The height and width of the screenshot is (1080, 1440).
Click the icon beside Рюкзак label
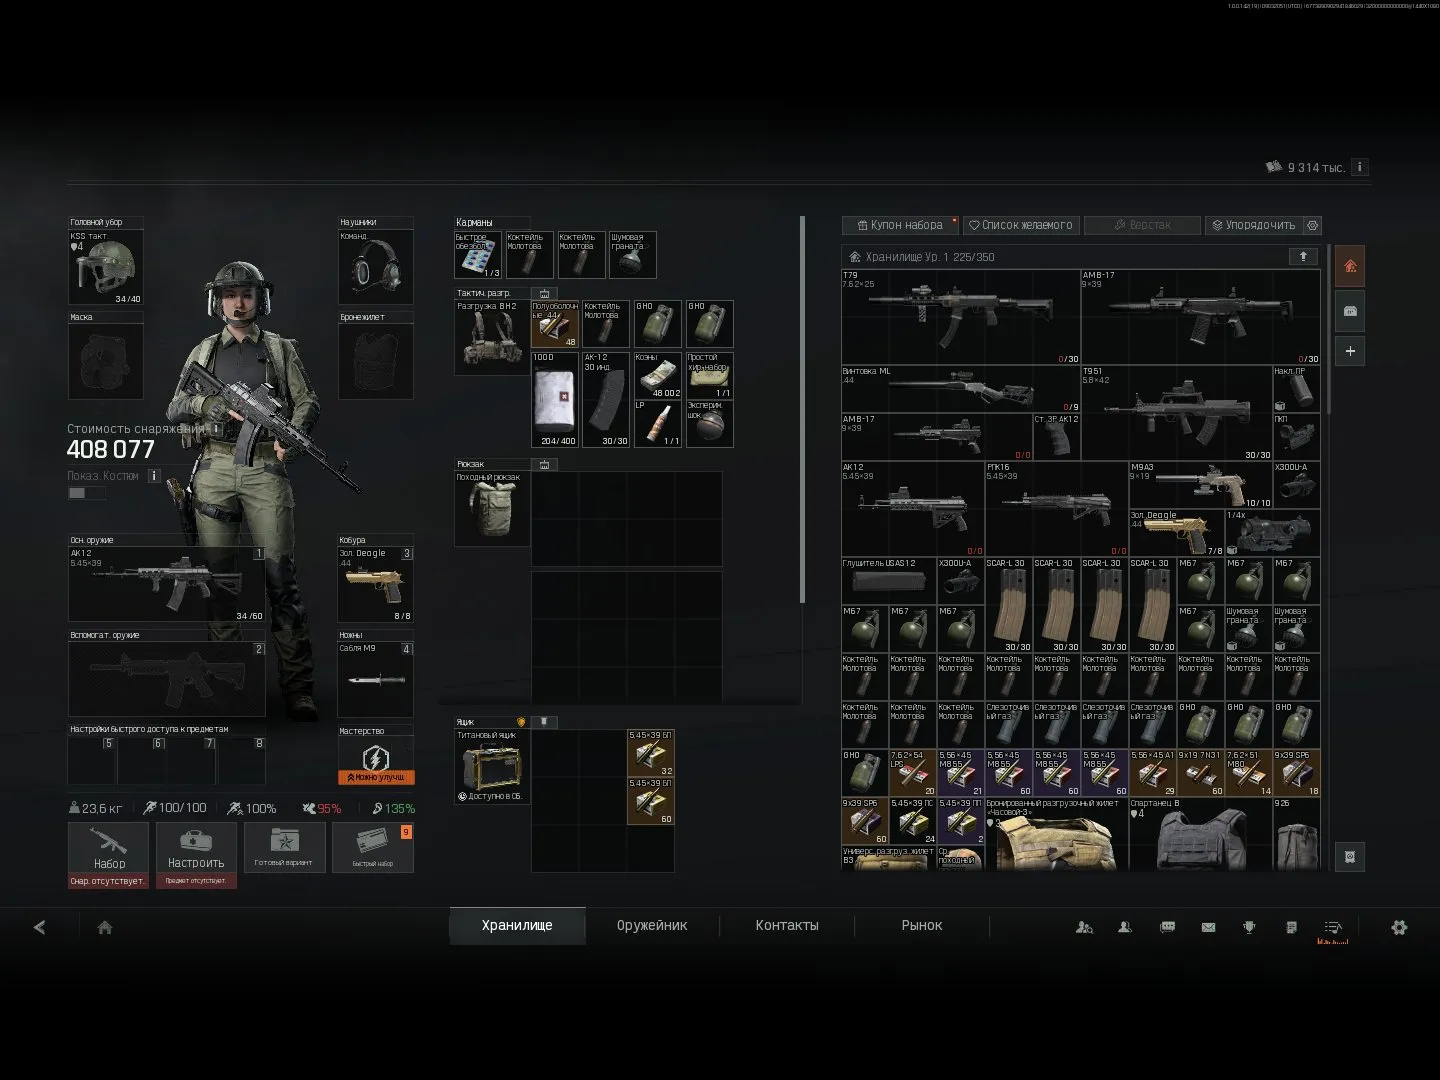[544, 465]
